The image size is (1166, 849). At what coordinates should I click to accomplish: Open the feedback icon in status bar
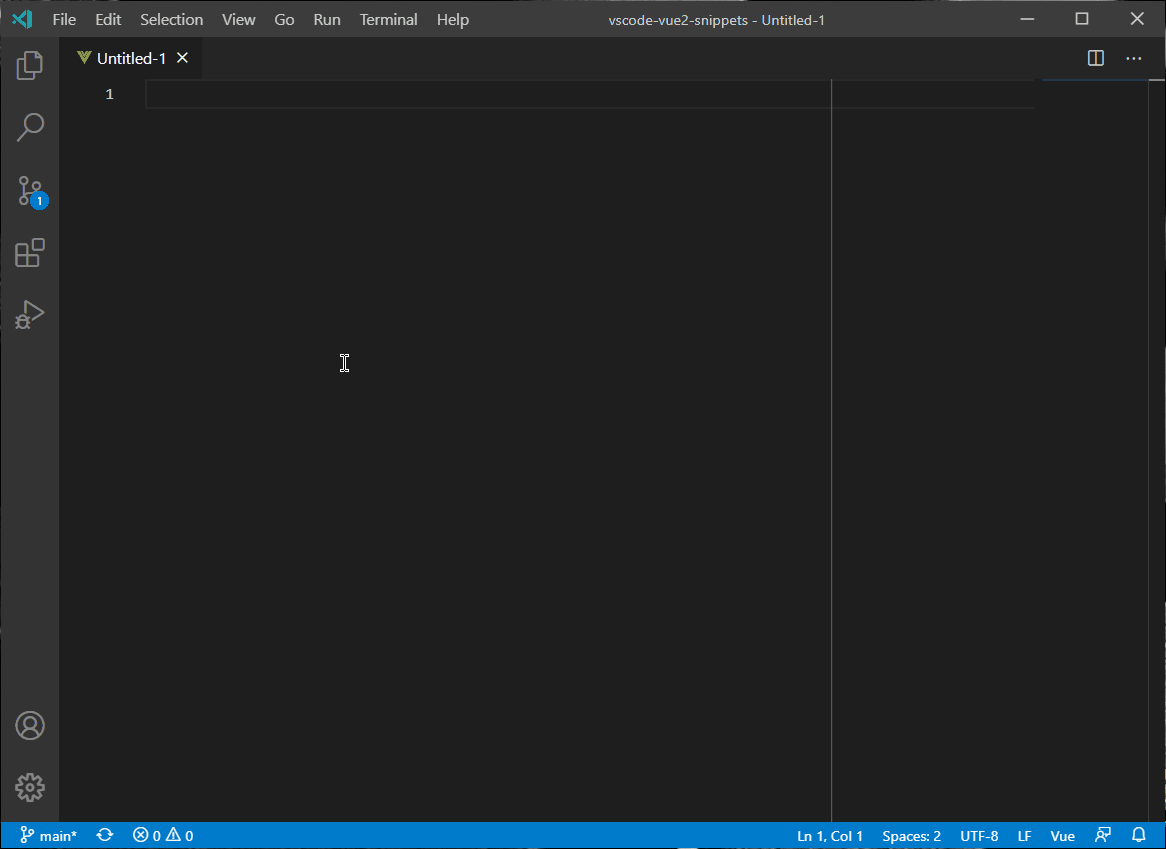pyautogui.click(x=1103, y=836)
